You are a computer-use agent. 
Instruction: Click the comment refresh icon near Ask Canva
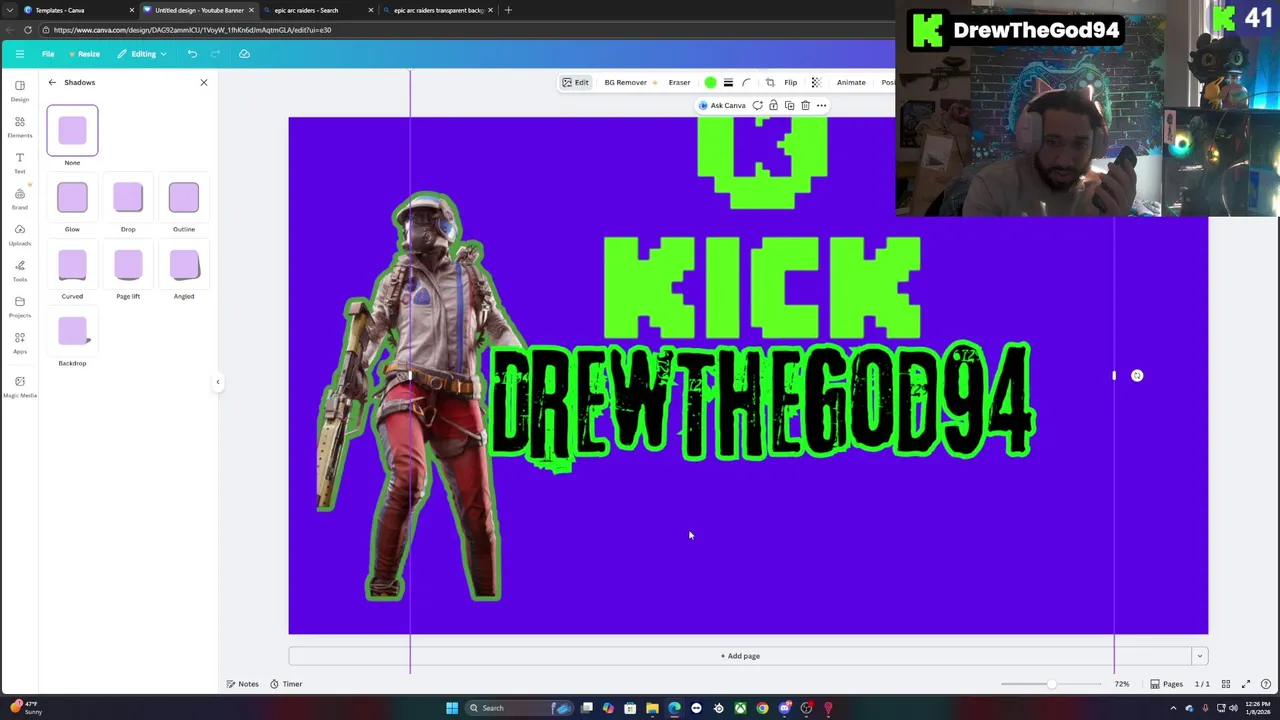tap(757, 105)
